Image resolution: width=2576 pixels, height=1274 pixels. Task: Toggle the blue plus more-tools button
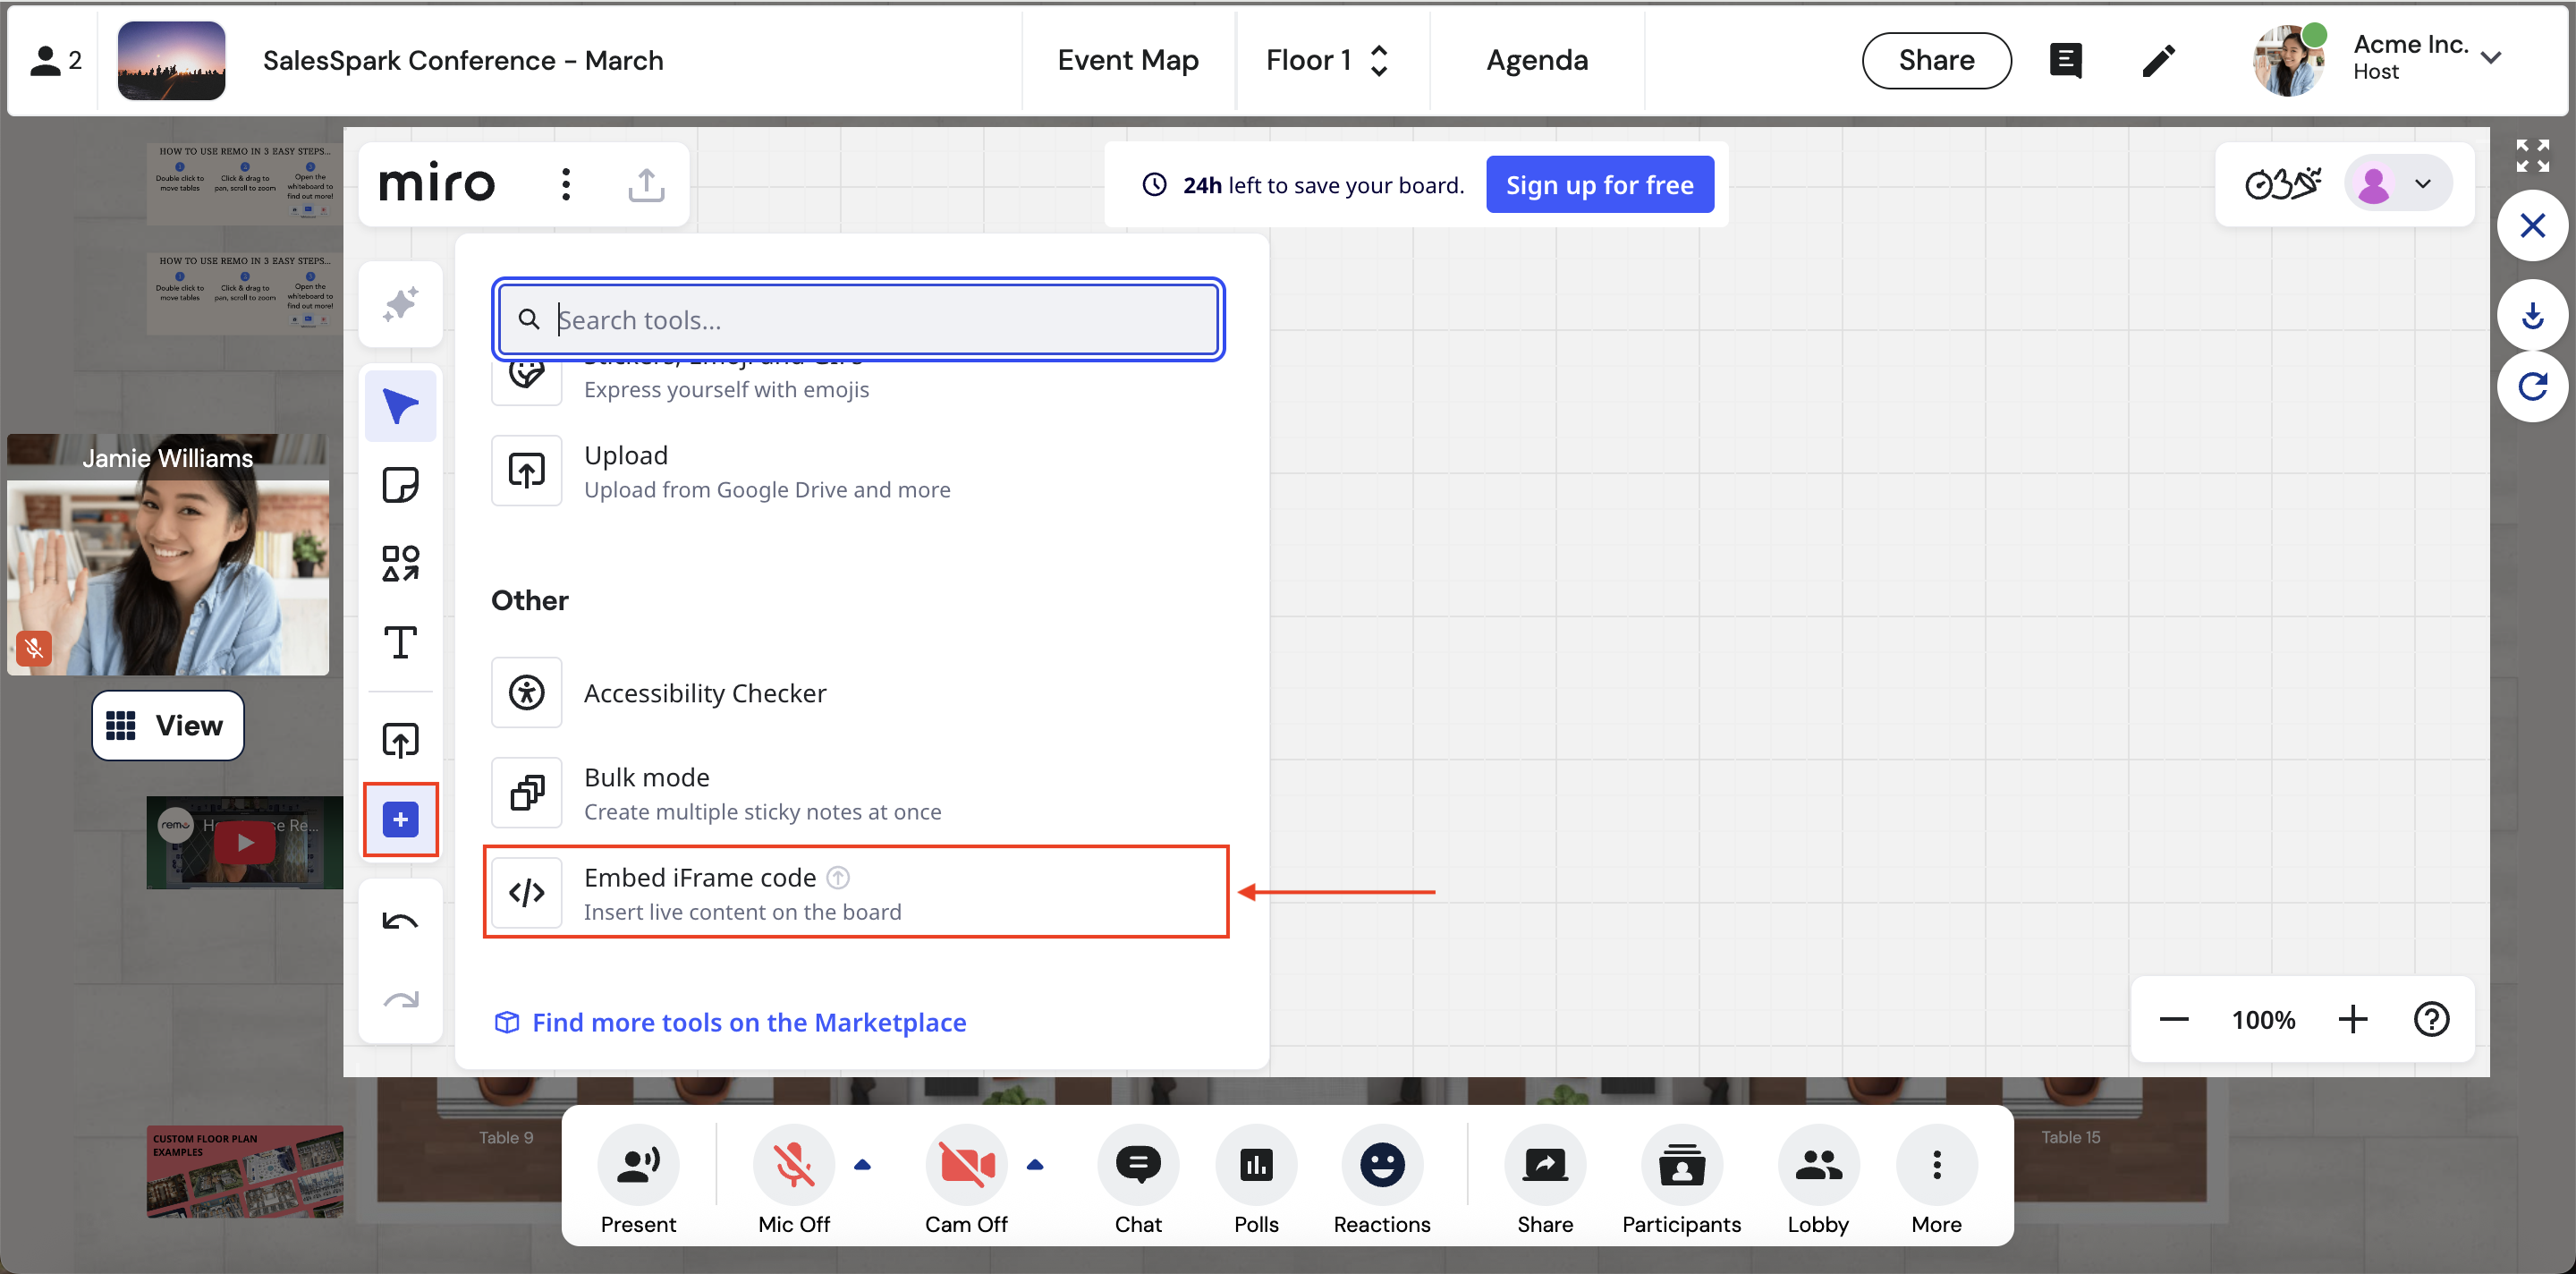400,820
